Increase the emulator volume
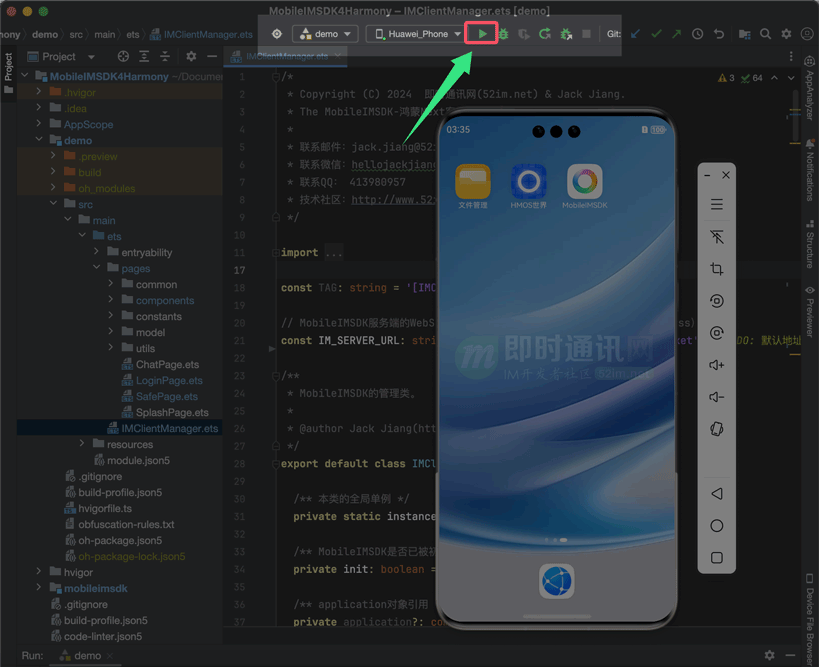This screenshot has height=667, width=819. (716, 364)
